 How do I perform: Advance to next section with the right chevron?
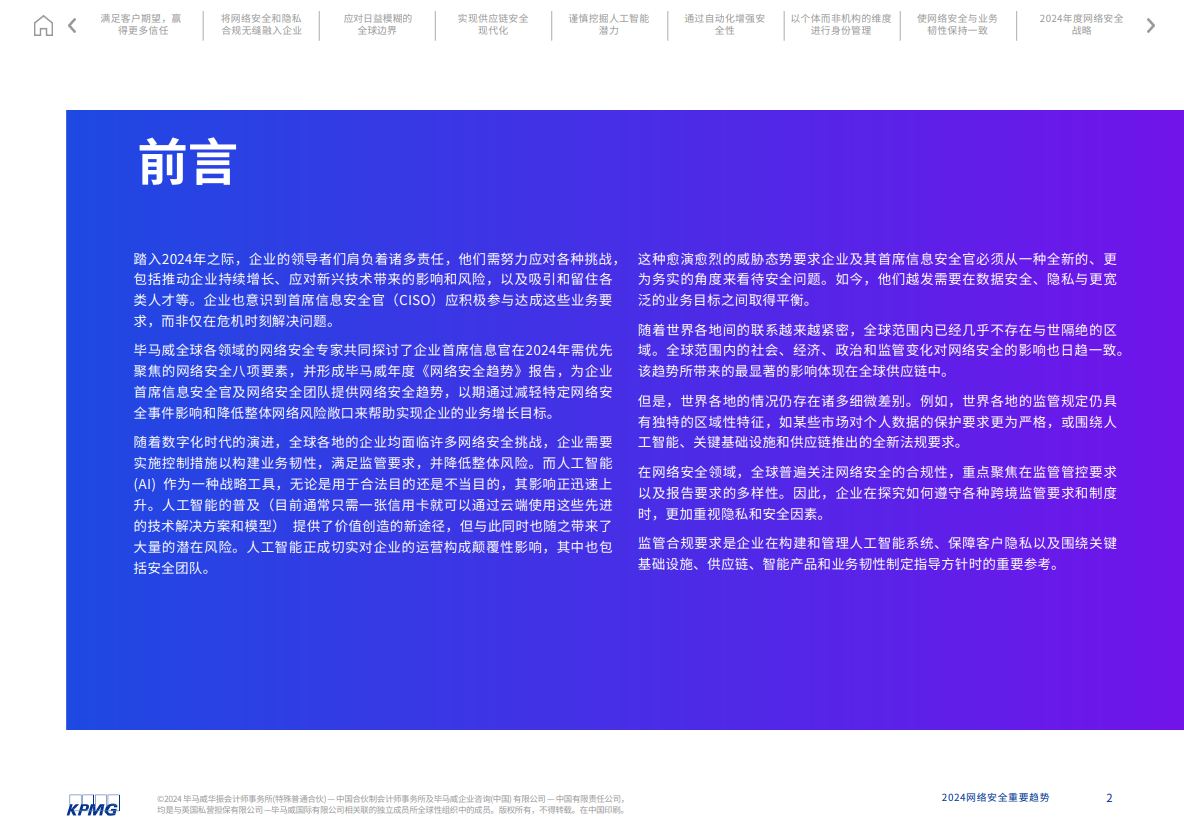(1150, 25)
